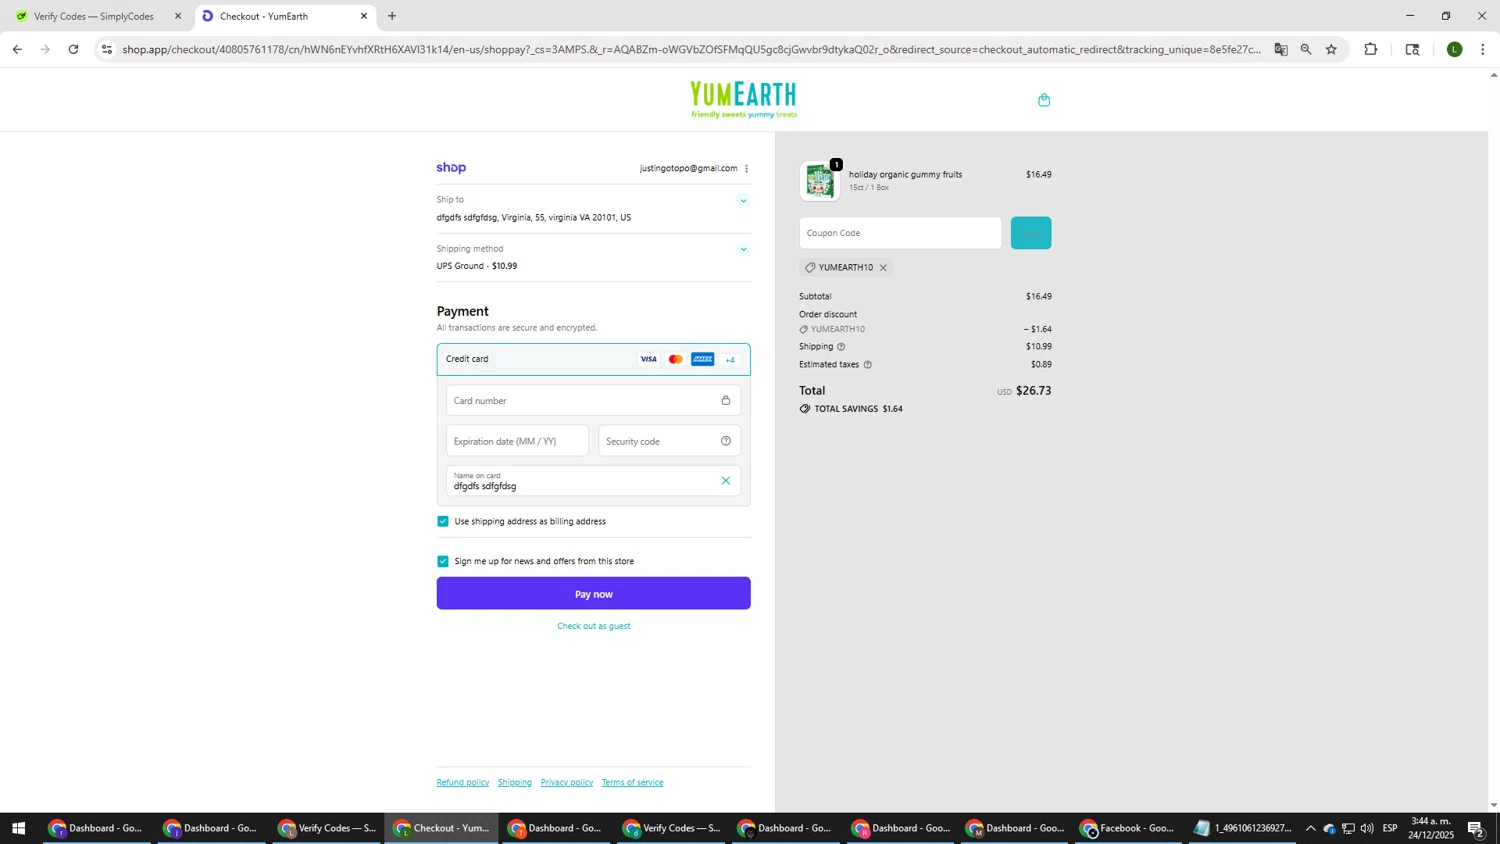Click the translate page icon
The width and height of the screenshot is (1500, 844).
pos(1281,49)
